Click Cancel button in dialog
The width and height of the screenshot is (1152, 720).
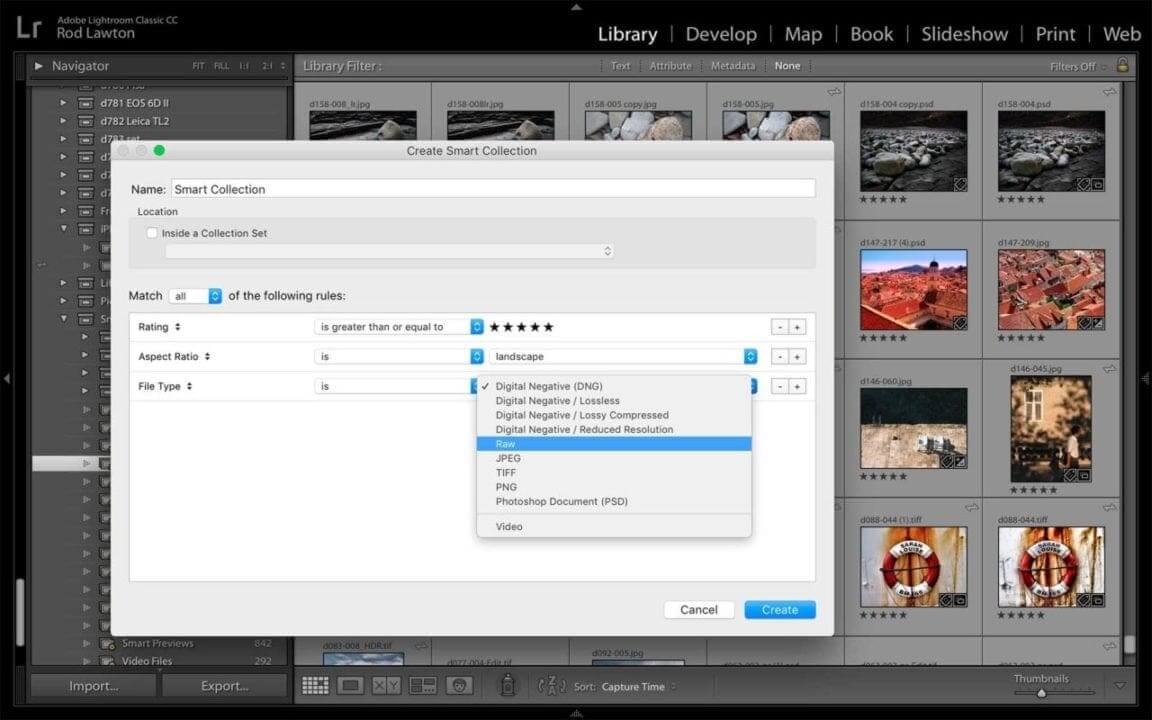(x=699, y=610)
